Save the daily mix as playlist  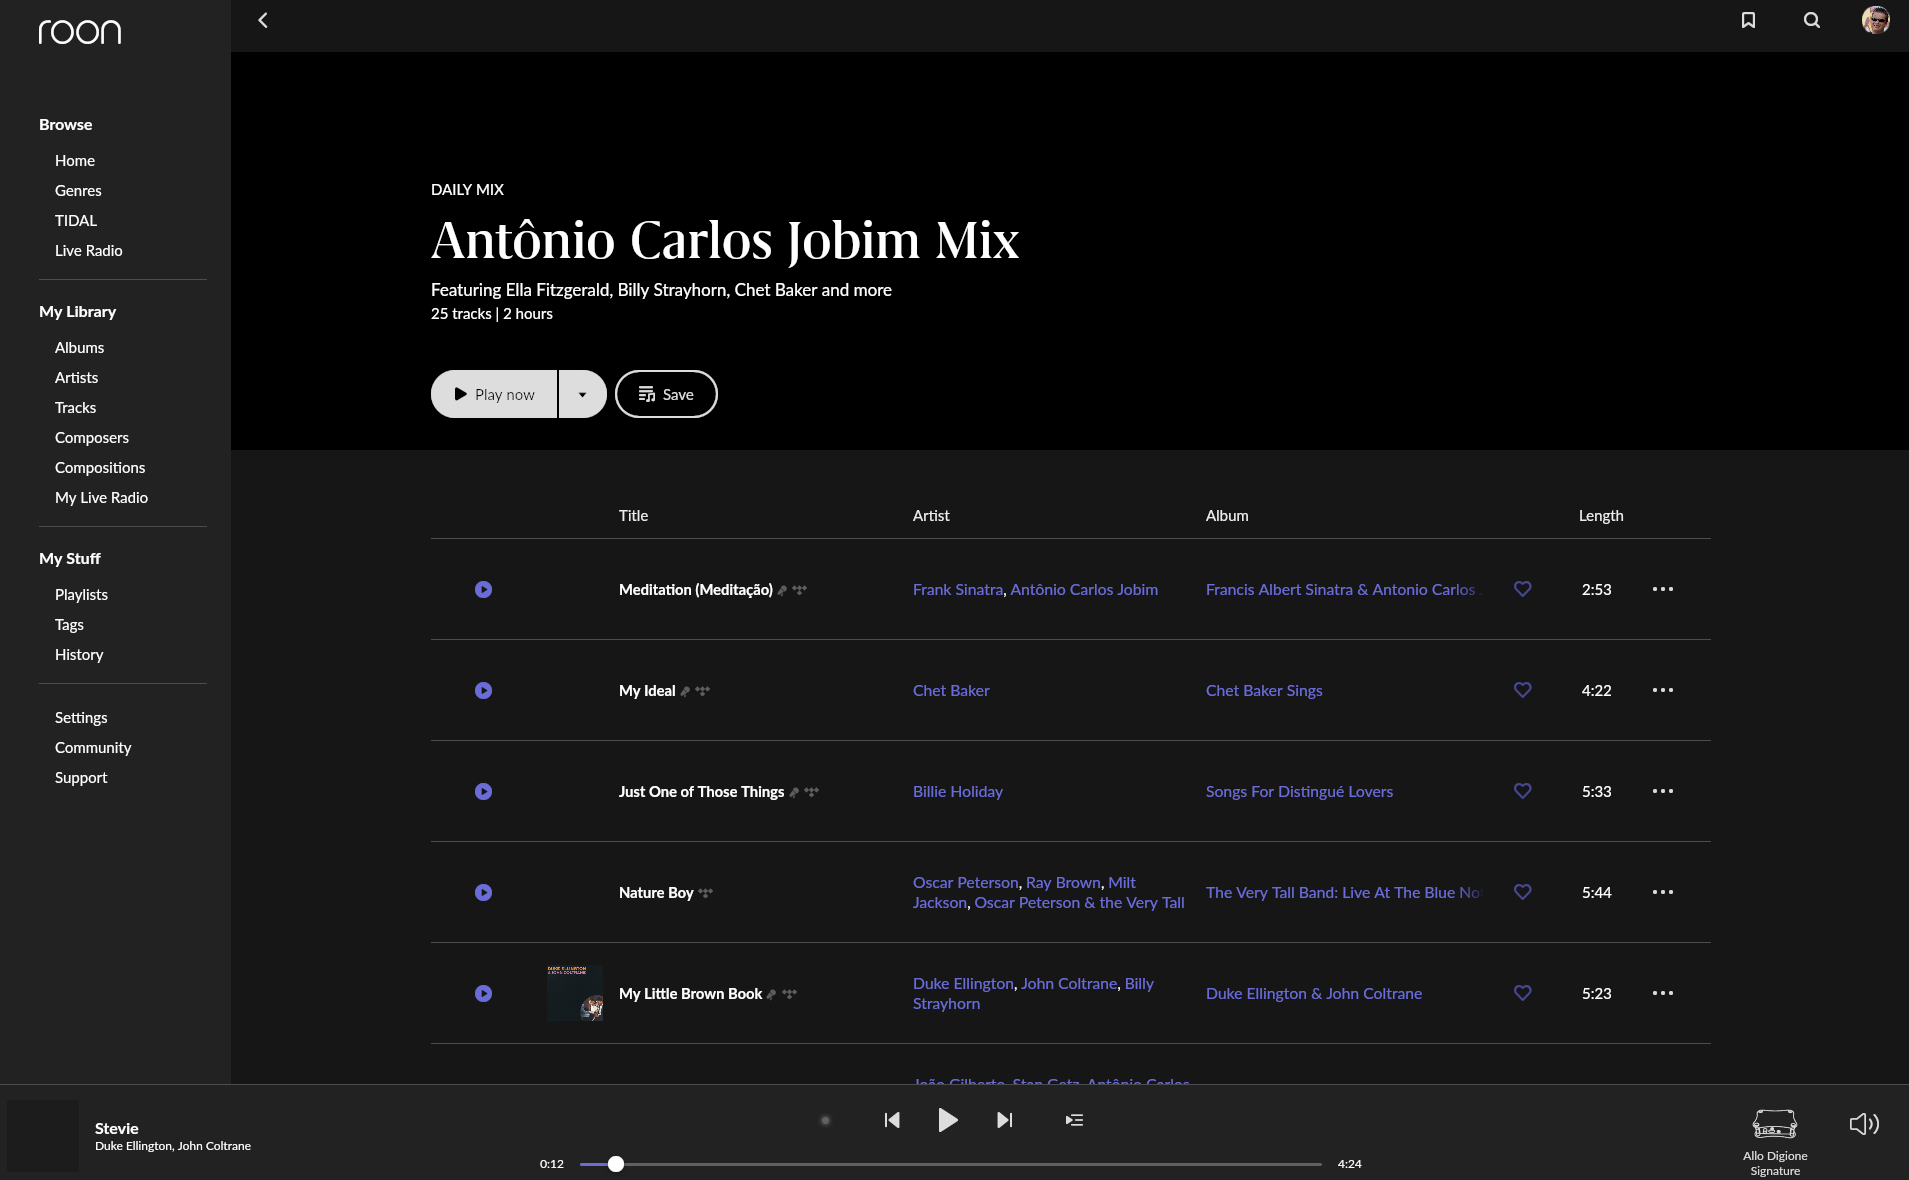(x=666, y=394)
